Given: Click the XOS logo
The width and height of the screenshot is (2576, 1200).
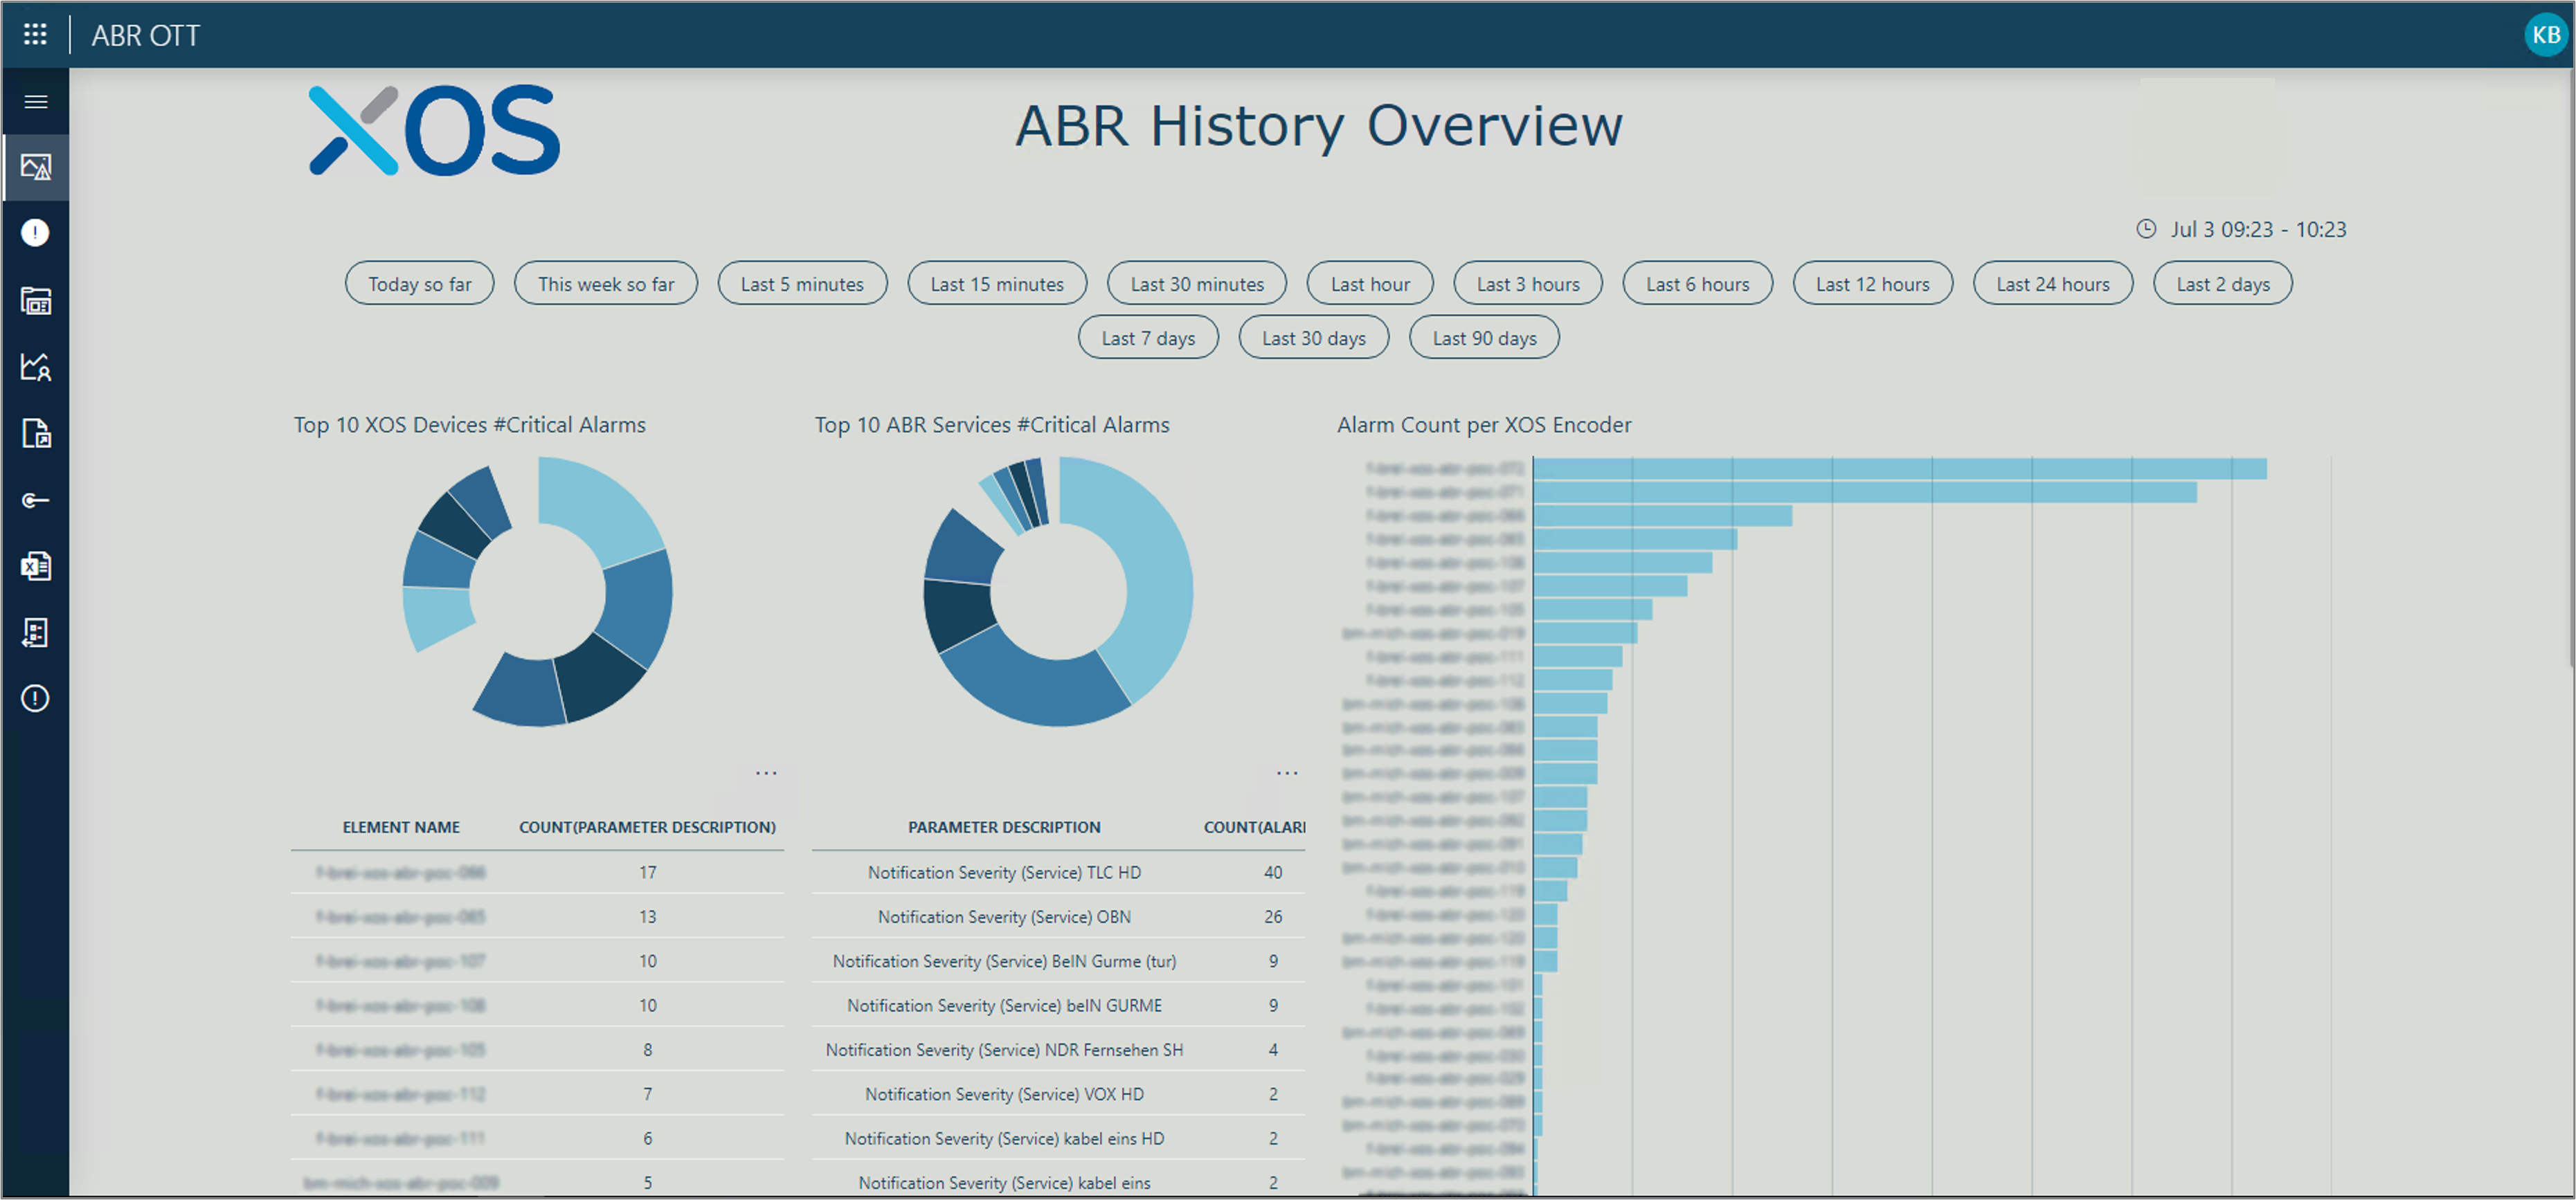Looking at the screenshot, I should [435, 130].
